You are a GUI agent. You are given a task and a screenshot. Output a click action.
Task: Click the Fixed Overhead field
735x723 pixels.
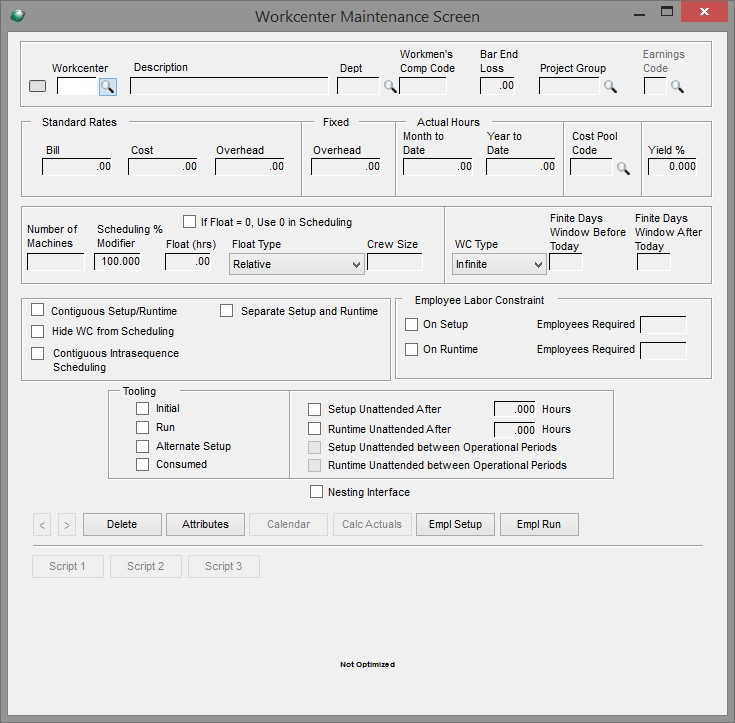[346, 167]
